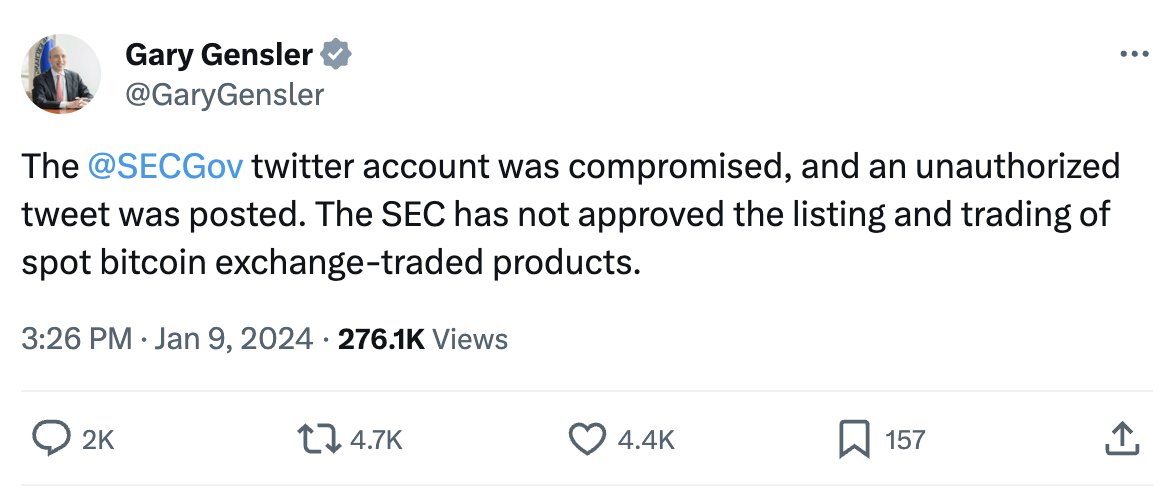Click the 157 bookmarks count
1170x492 pixels.
905,440
